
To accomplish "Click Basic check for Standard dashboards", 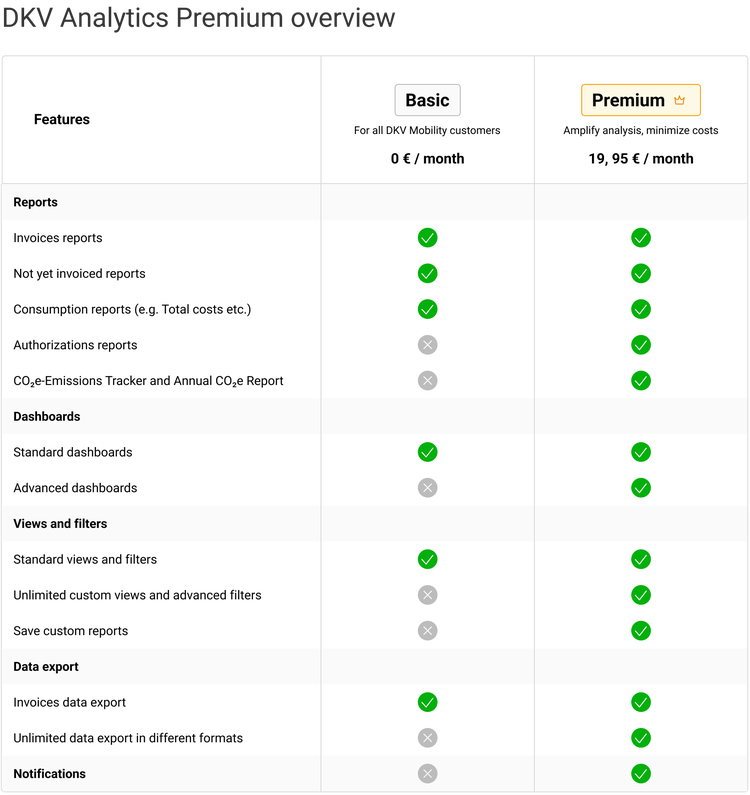I will pos(427,452).
